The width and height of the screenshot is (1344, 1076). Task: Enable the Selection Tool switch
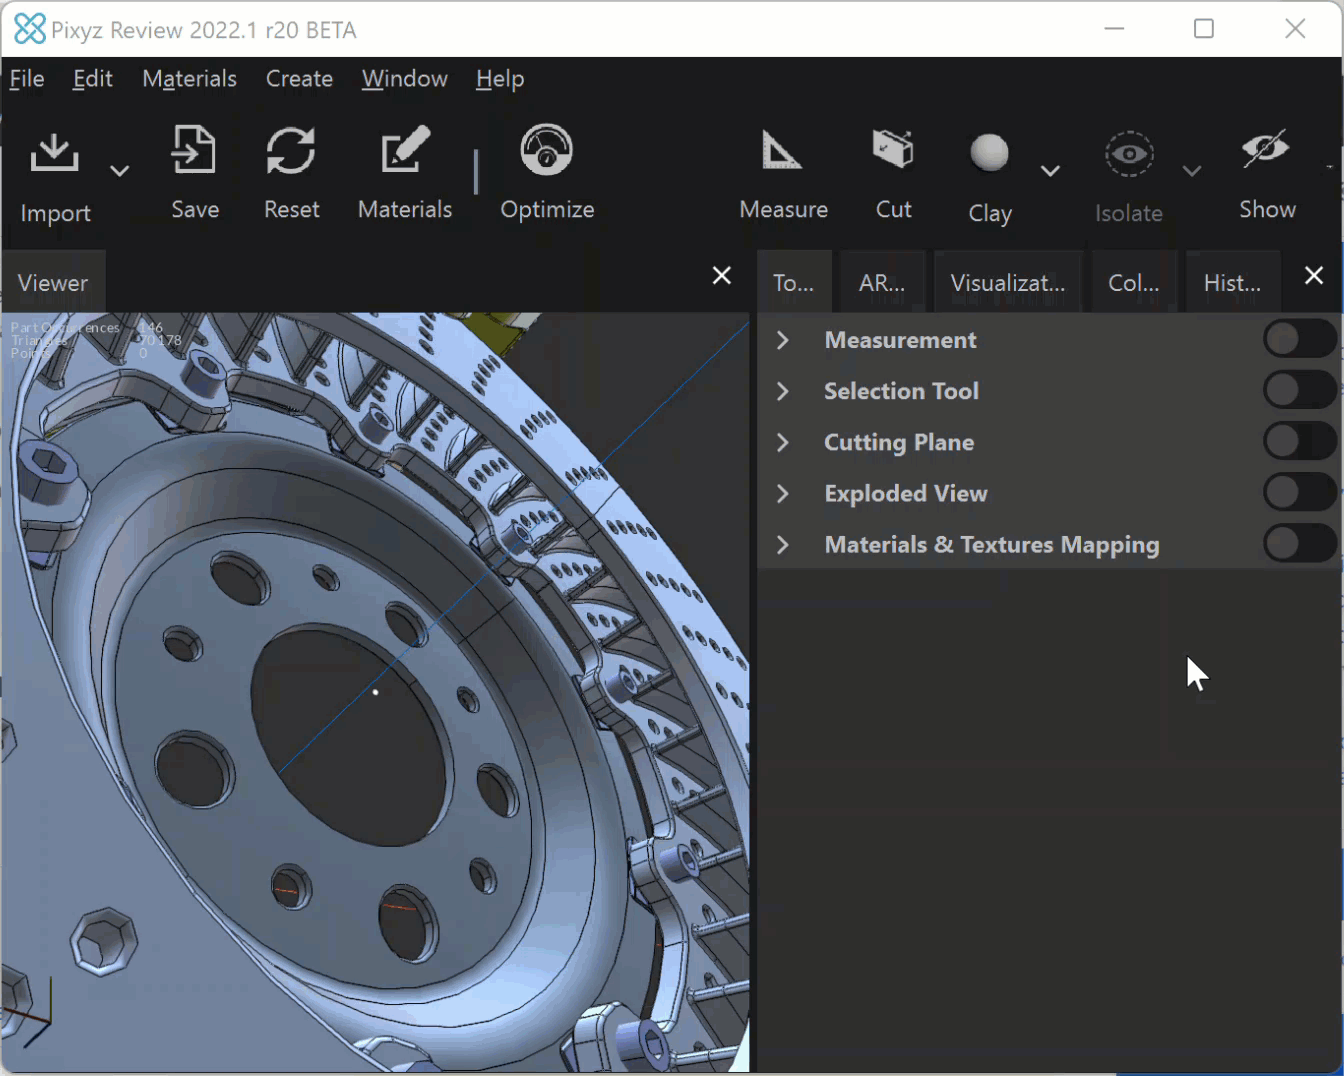click(x=1299, y=390)
